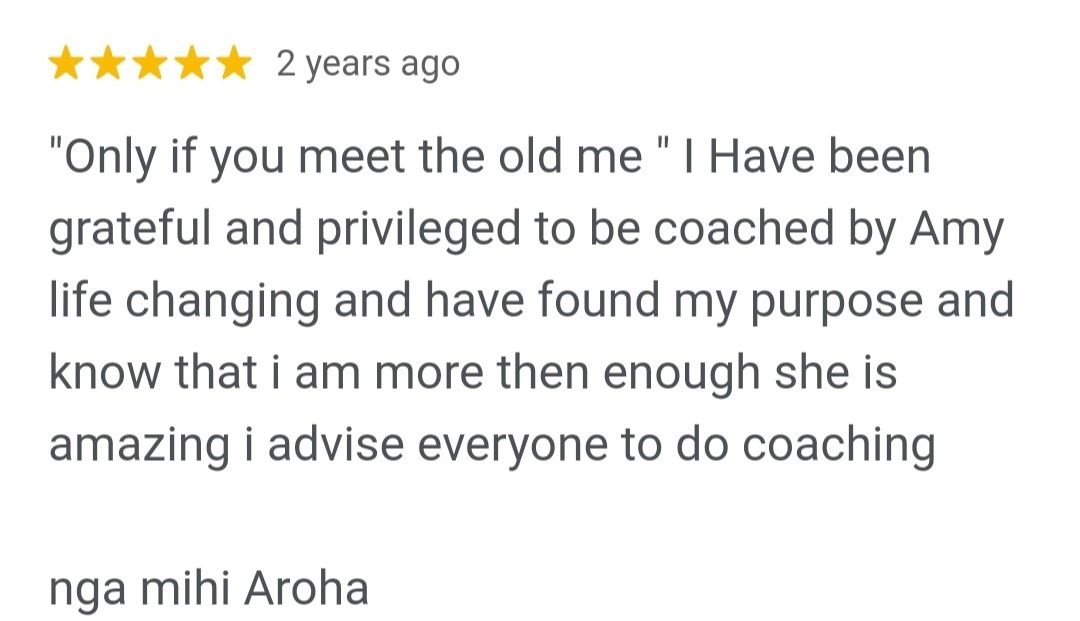Screen dimensions: 1080x621
Task: Click the word "grateful" in the review text
Action: click(130, 231)
